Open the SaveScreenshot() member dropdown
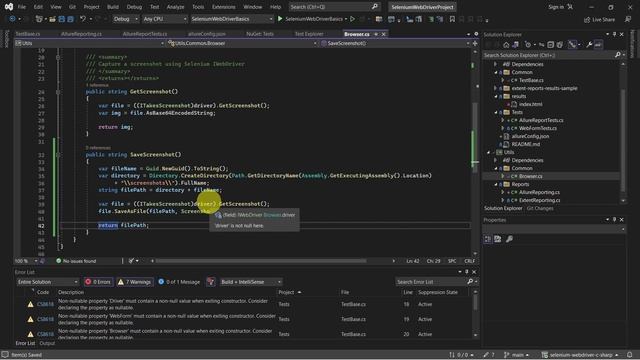640x360 pixels. [395, 43]
